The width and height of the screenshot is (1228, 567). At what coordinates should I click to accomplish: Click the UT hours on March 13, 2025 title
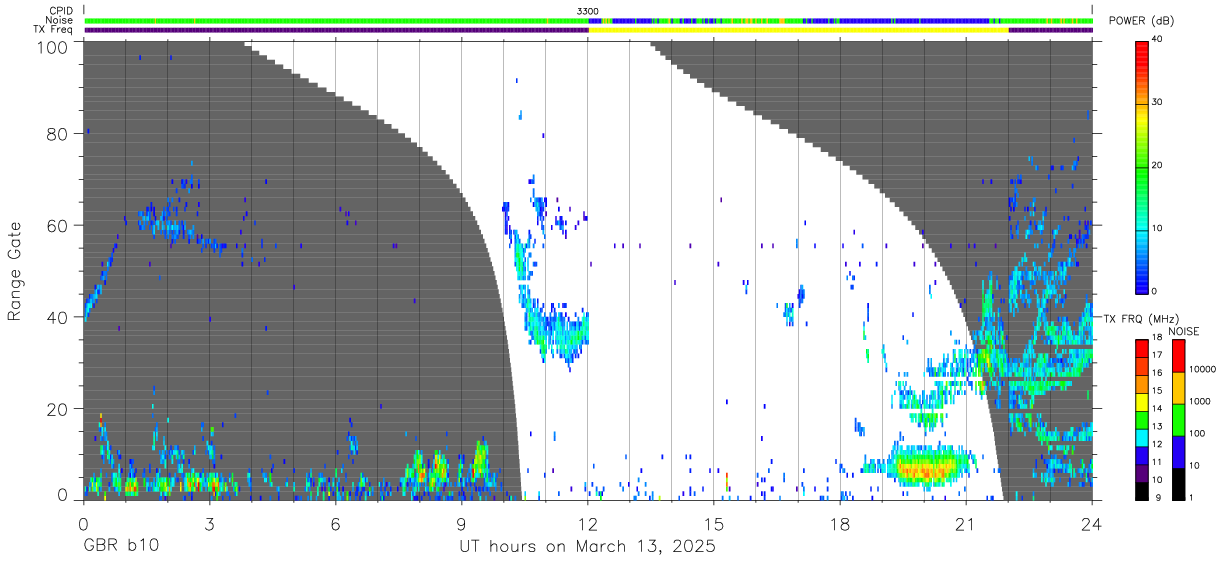(x=588, y=547)
